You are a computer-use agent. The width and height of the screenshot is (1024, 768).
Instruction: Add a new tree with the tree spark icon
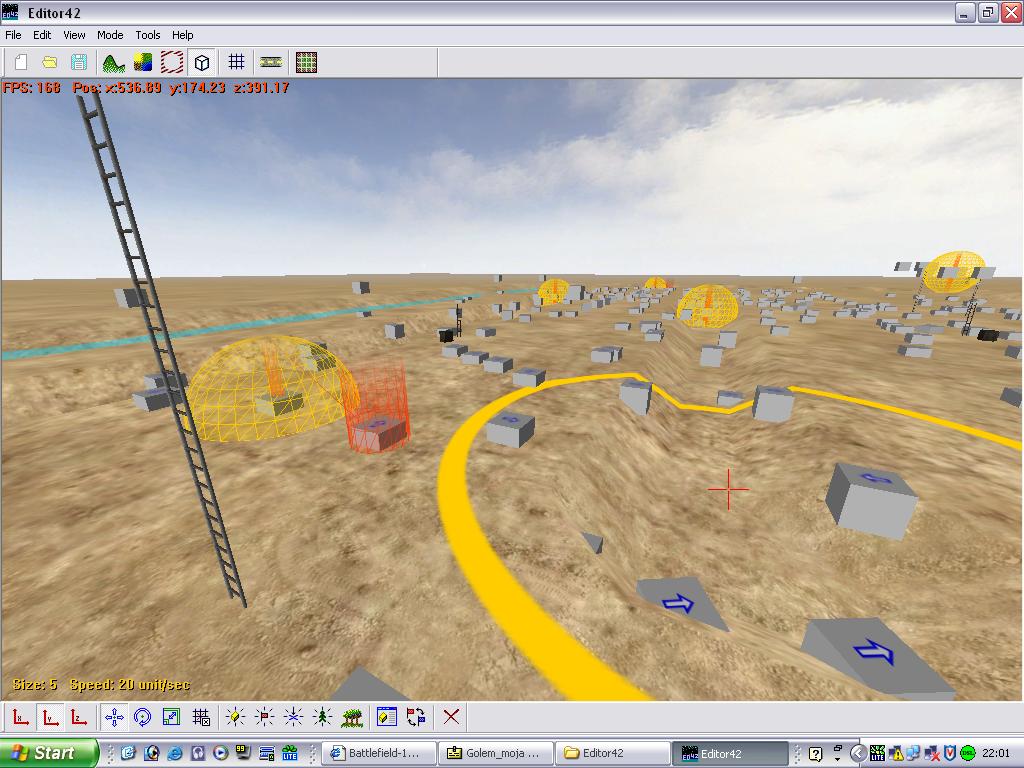click(x=322, y=717)
